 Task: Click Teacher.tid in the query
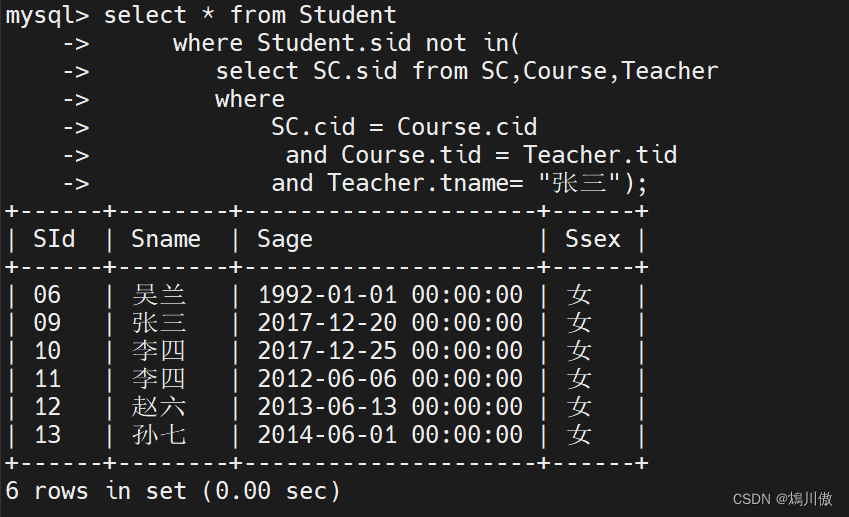pos(600,155)
